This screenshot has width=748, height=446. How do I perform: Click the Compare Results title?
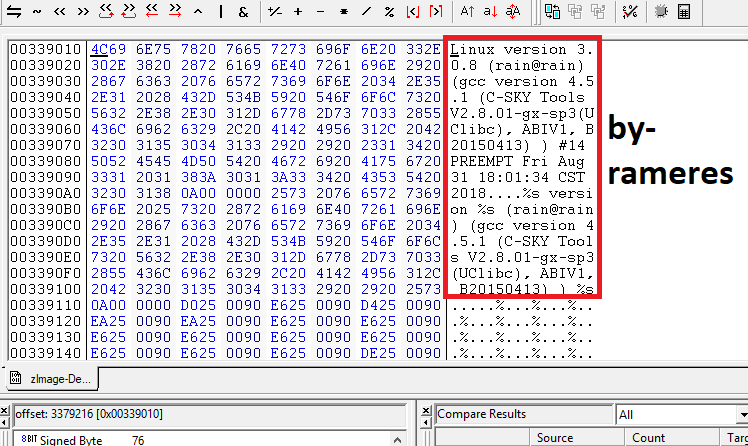(481, 414)
